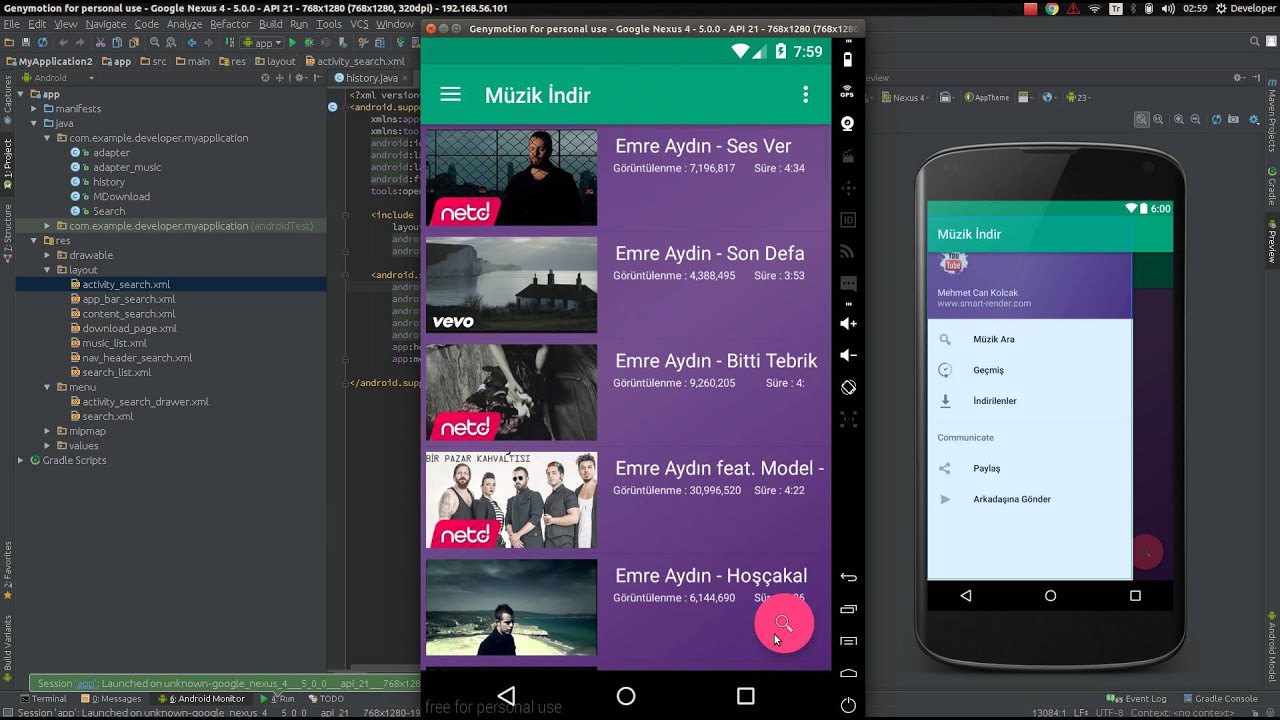
Task: Click the Search Everywhere magnifier at top right
Action: pos(1255,41)
